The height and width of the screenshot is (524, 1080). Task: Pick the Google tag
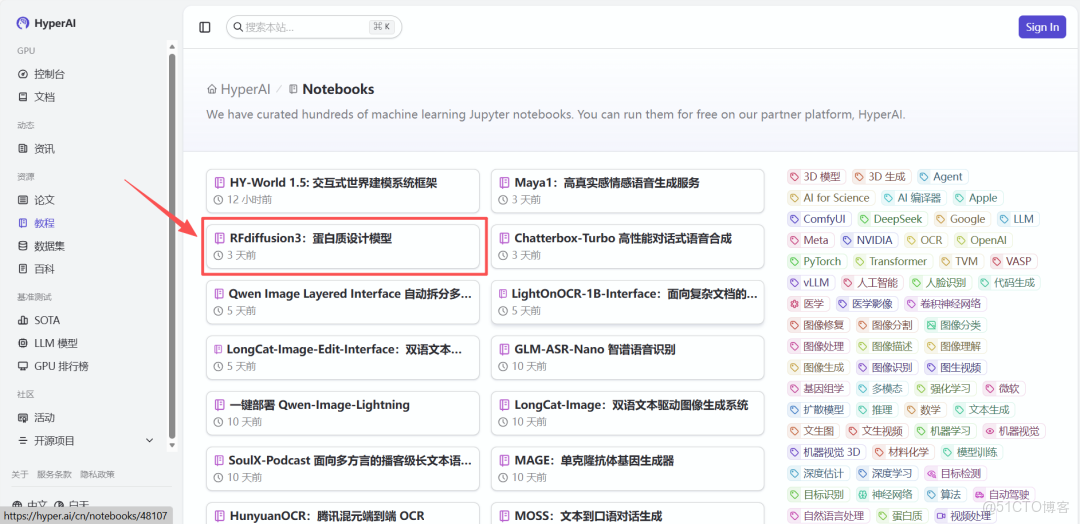pos(962,219)
